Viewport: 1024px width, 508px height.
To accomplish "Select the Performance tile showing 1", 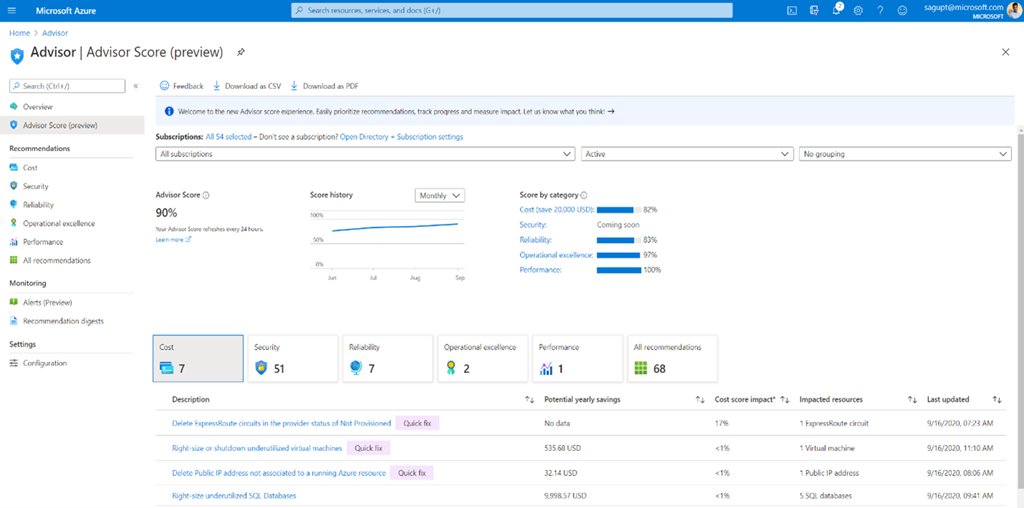I will point(577,358).
